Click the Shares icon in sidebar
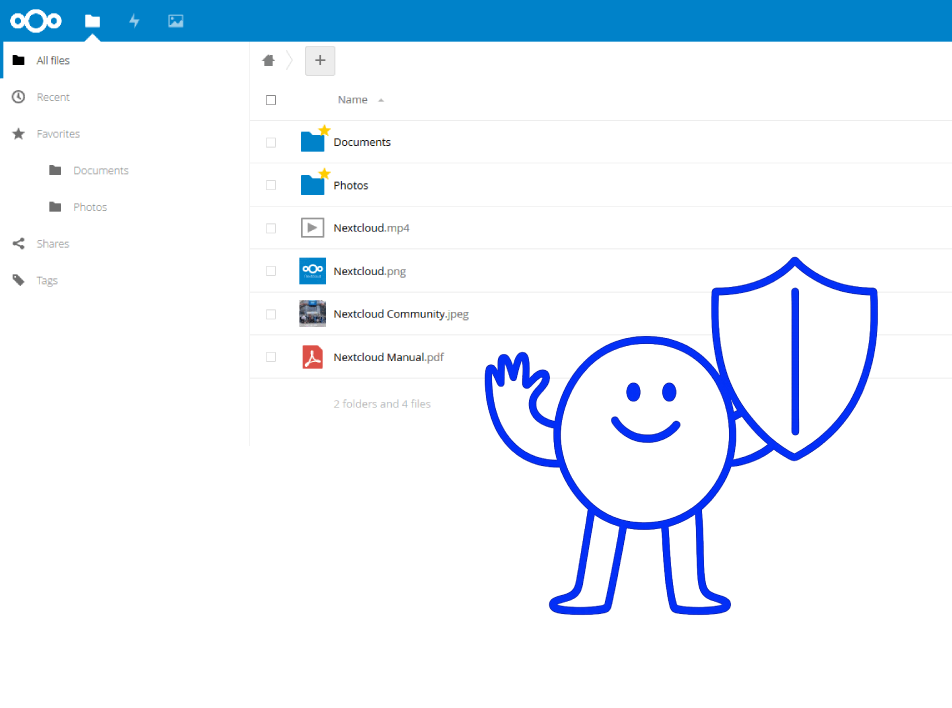Screen dimensions: 952x708 19,243
